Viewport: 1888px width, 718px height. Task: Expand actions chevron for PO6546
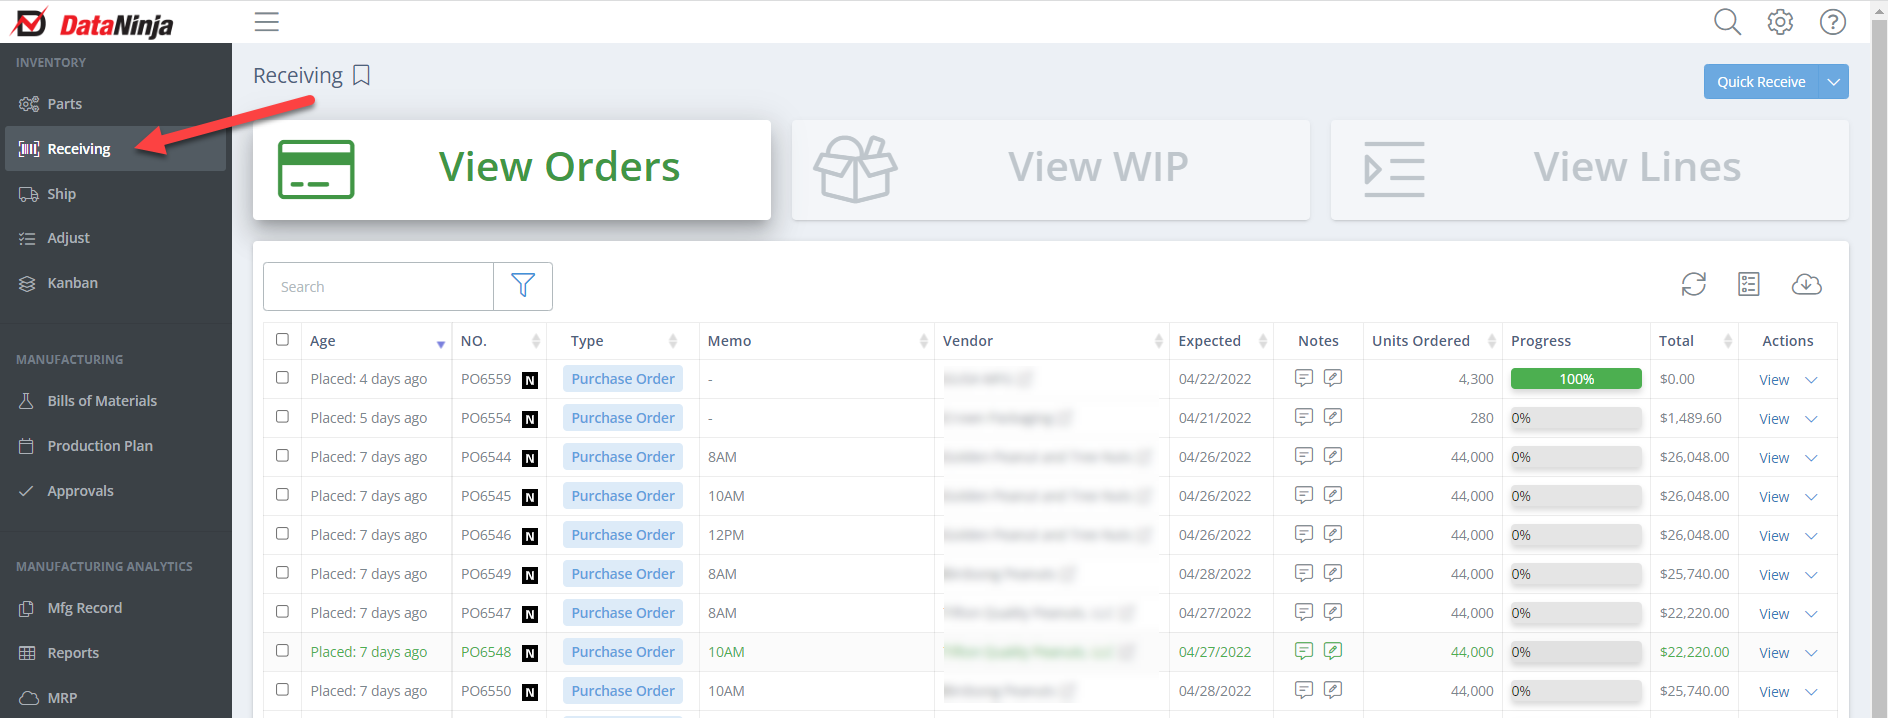point(1811,536)
